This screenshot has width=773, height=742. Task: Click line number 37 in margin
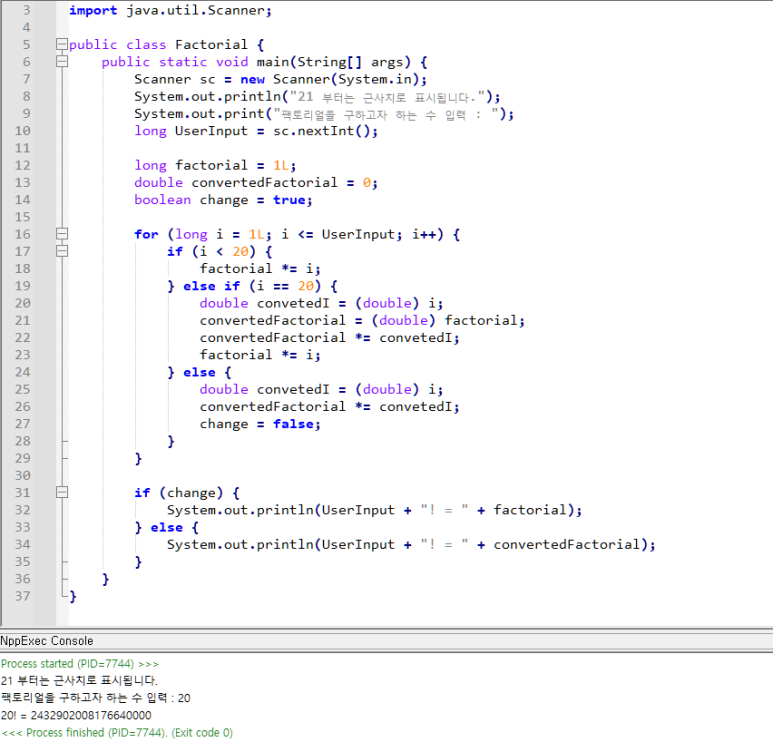(x=22, y=596)
